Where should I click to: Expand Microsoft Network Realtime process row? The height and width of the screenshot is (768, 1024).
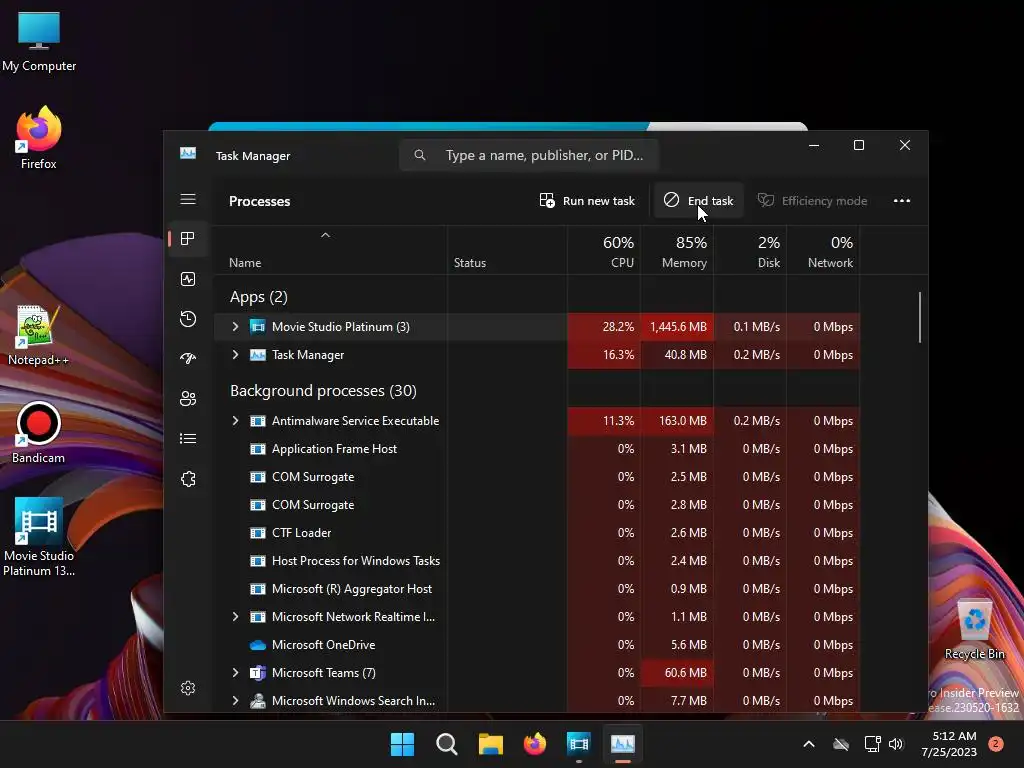coord(235,616)
